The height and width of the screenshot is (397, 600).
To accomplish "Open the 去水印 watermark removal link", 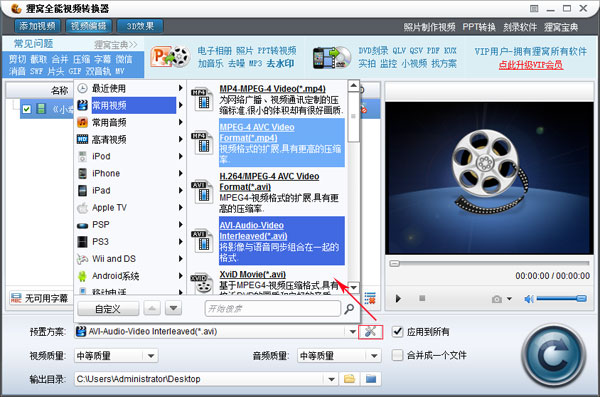I will (280, 63).
